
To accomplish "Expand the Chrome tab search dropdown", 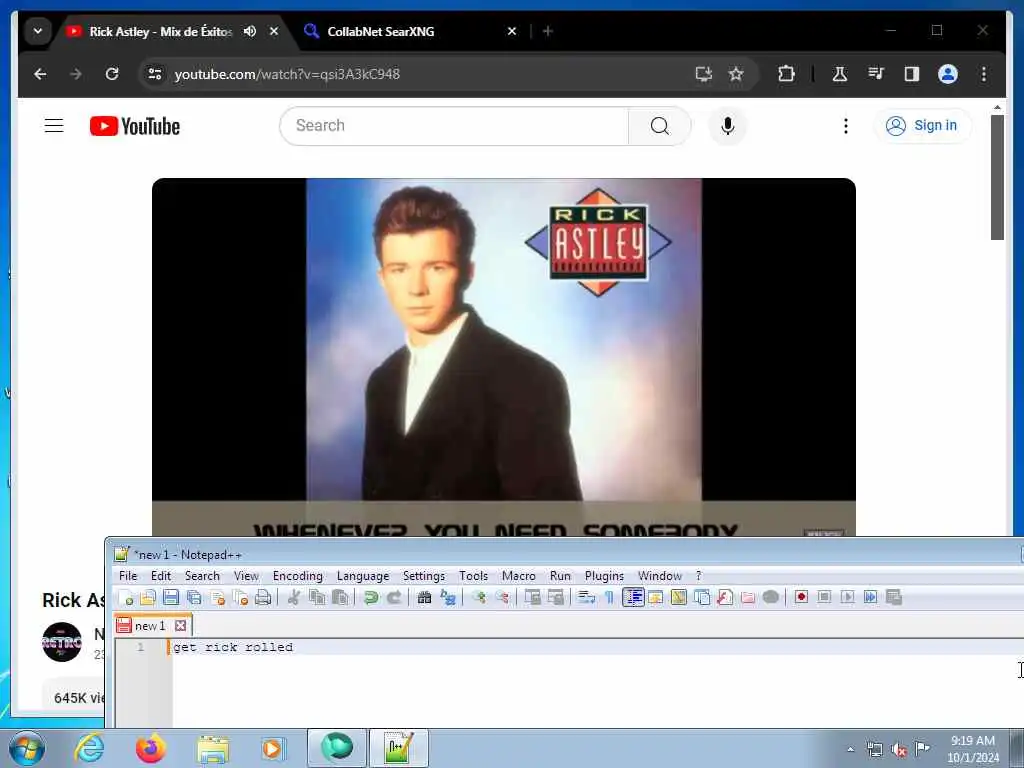I will click(38, 31).
